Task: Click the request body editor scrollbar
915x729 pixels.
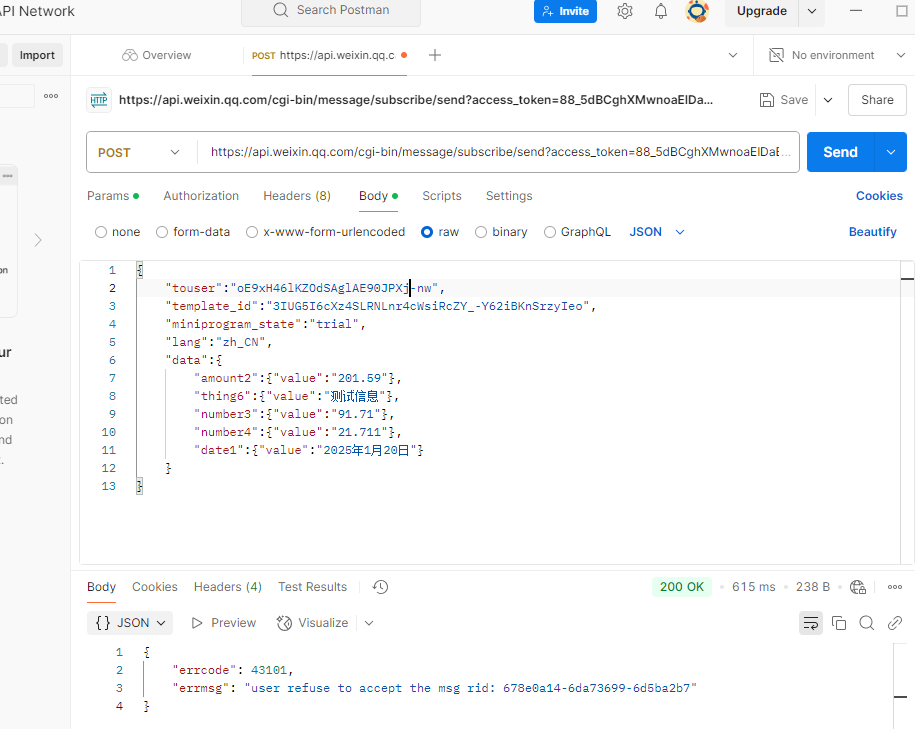Action: pyautogui.click(x=907, y=411)
